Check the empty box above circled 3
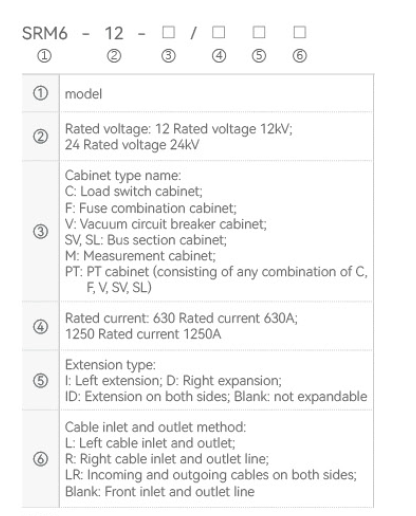The height and width of the screenshot is (516, 416). [168, 32]
